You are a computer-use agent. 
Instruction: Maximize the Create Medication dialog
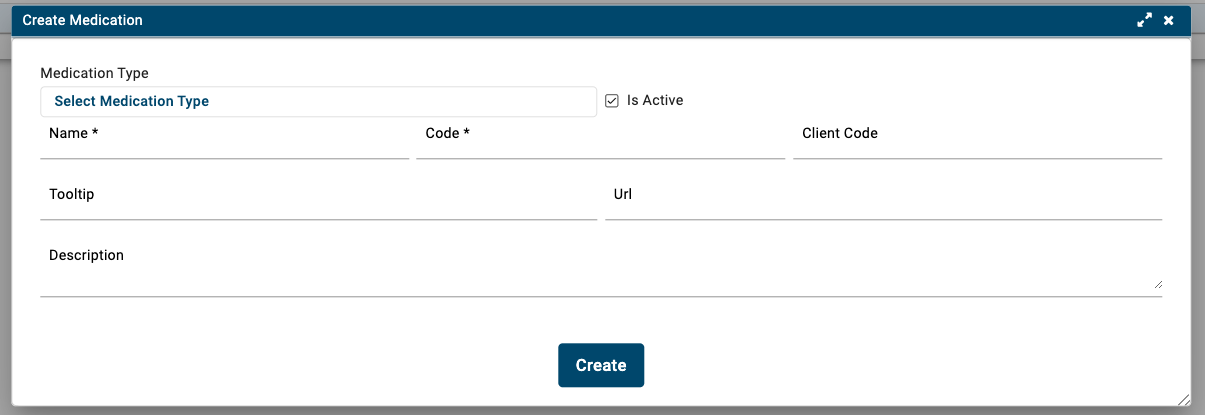click(x=1145, y=20)
